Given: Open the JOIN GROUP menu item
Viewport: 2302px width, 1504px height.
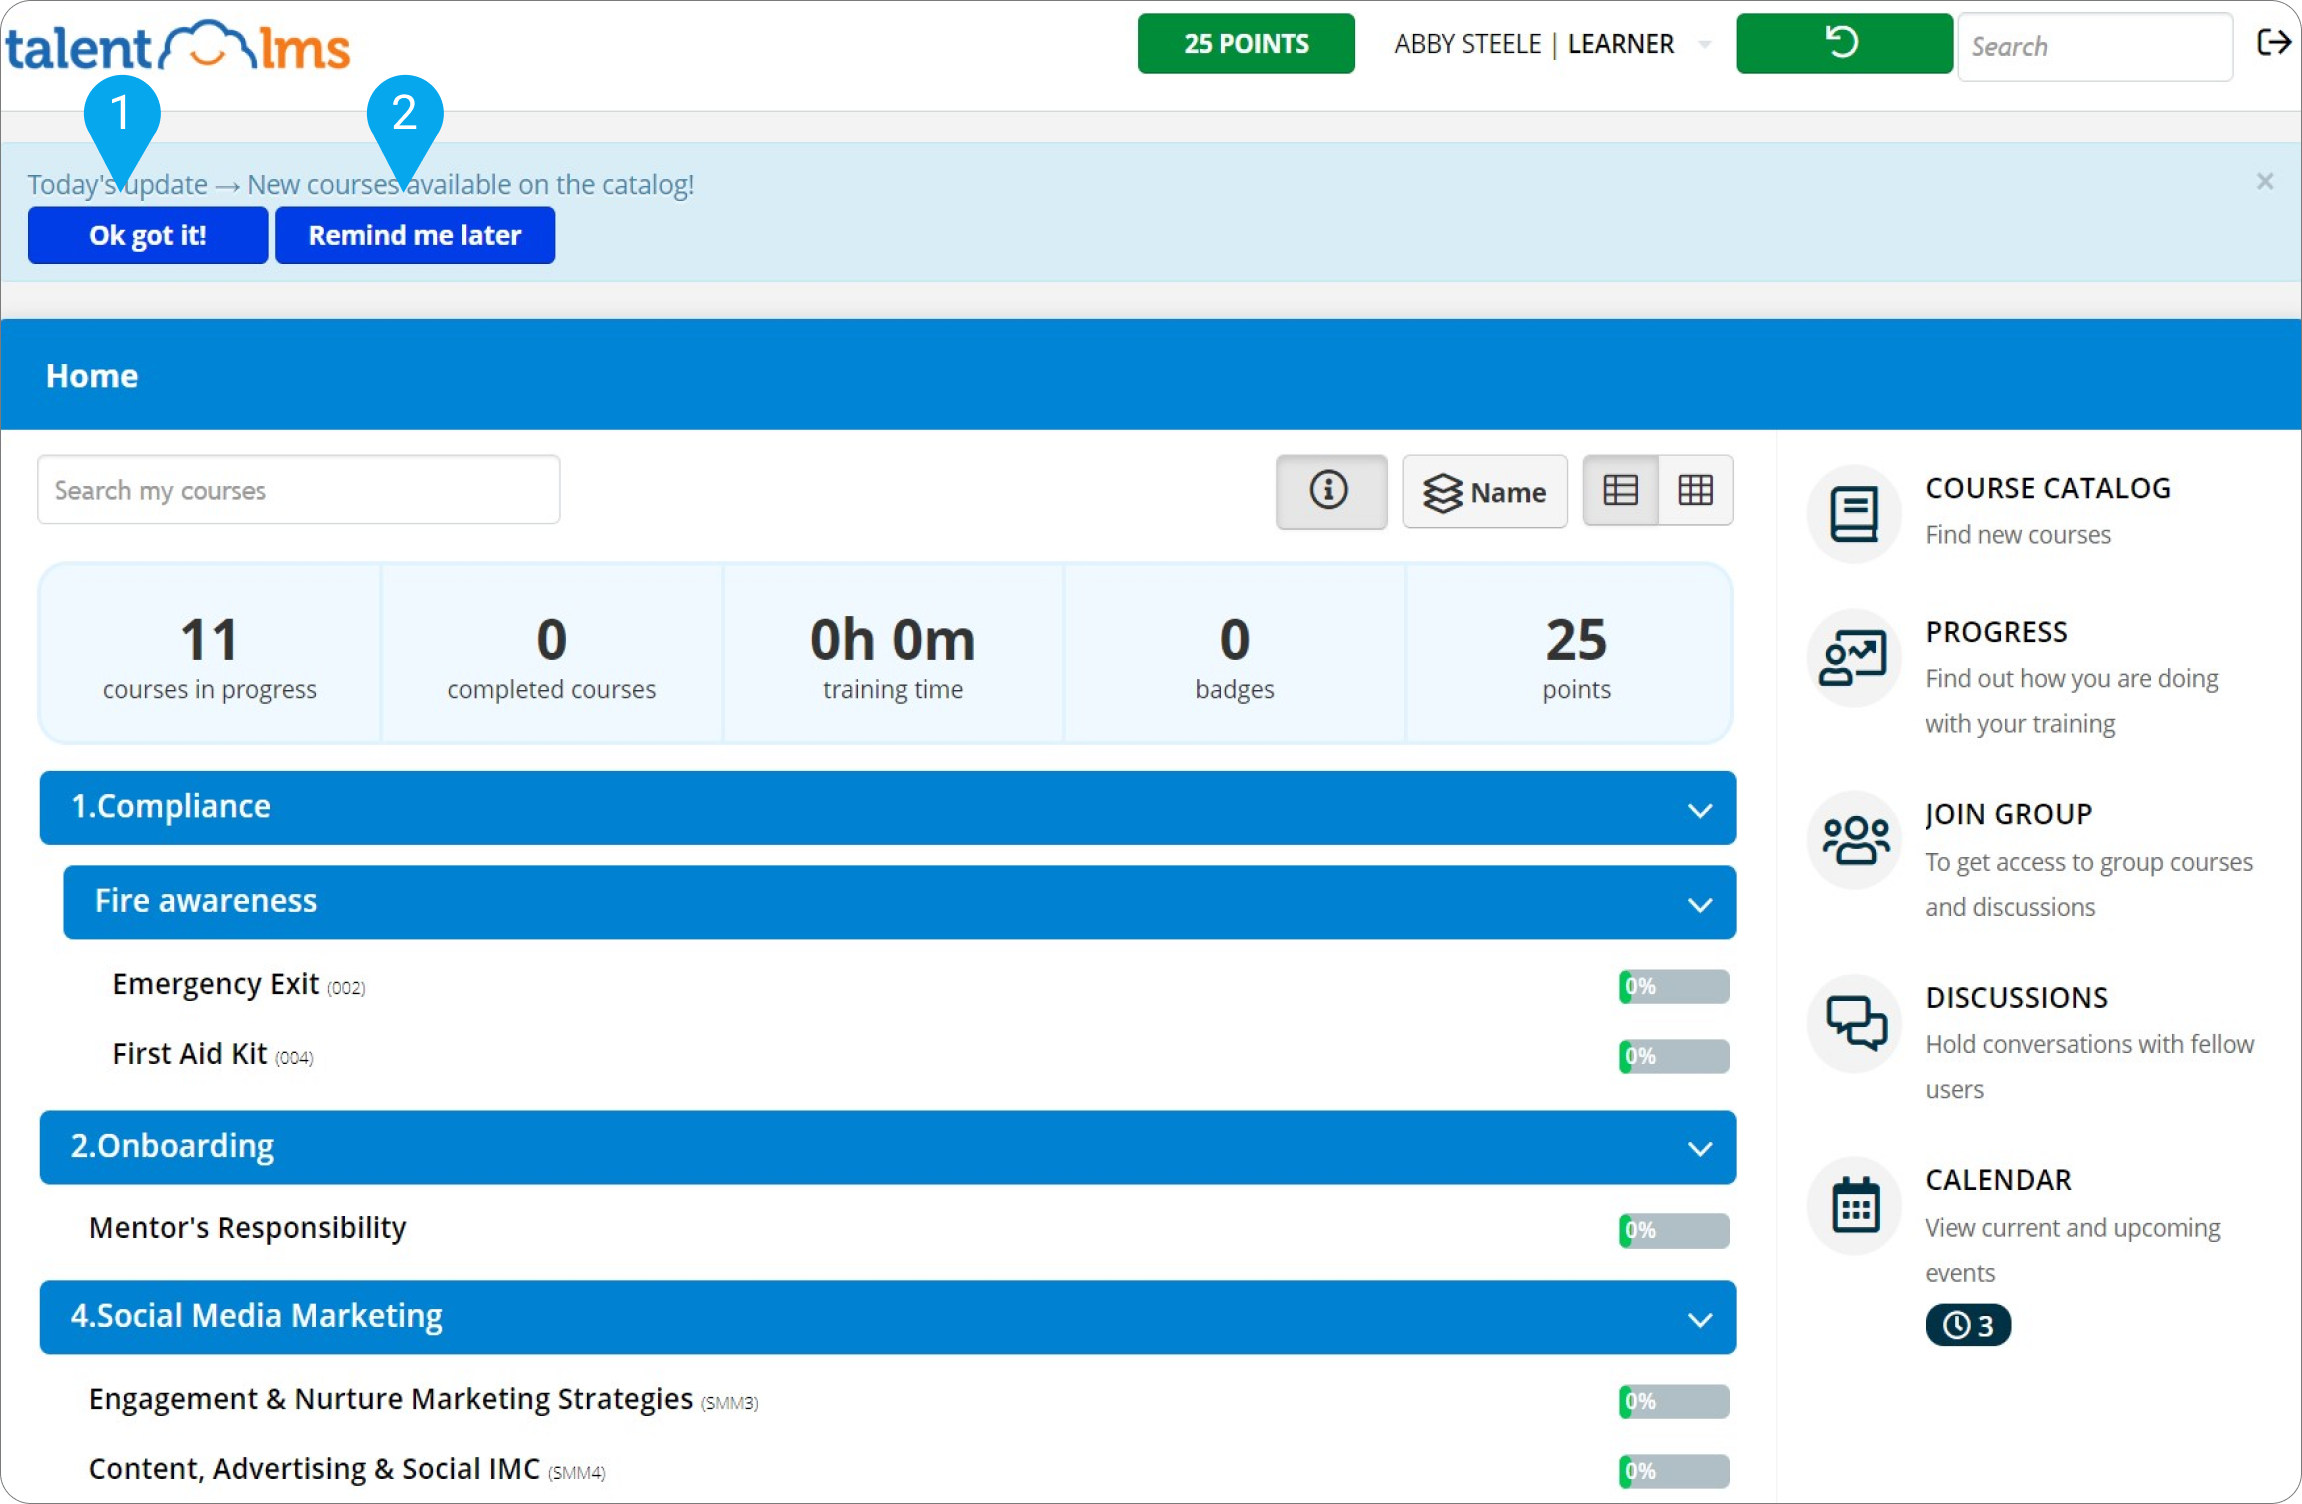Looking at the screenshot, I should tap(2009, 814).
